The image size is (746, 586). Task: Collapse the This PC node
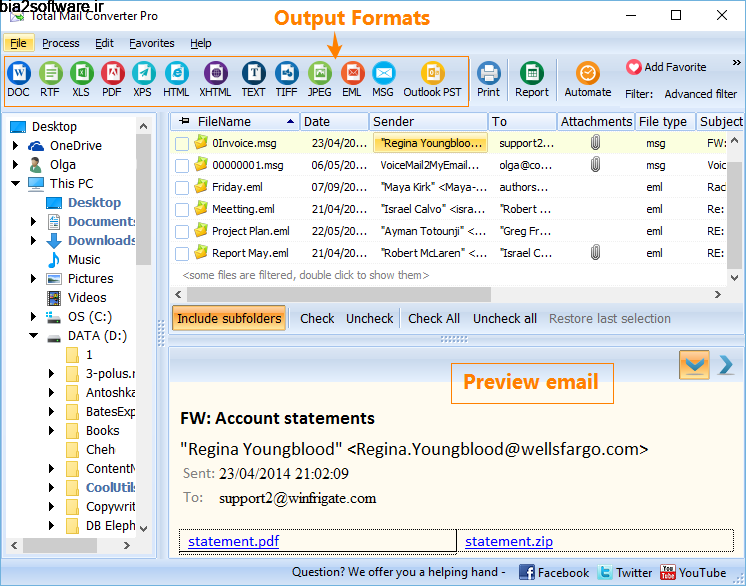(x=16, y=183)
